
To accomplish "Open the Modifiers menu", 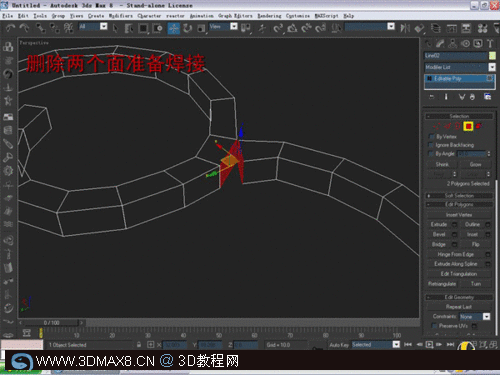I will click(x=120, y=16).
